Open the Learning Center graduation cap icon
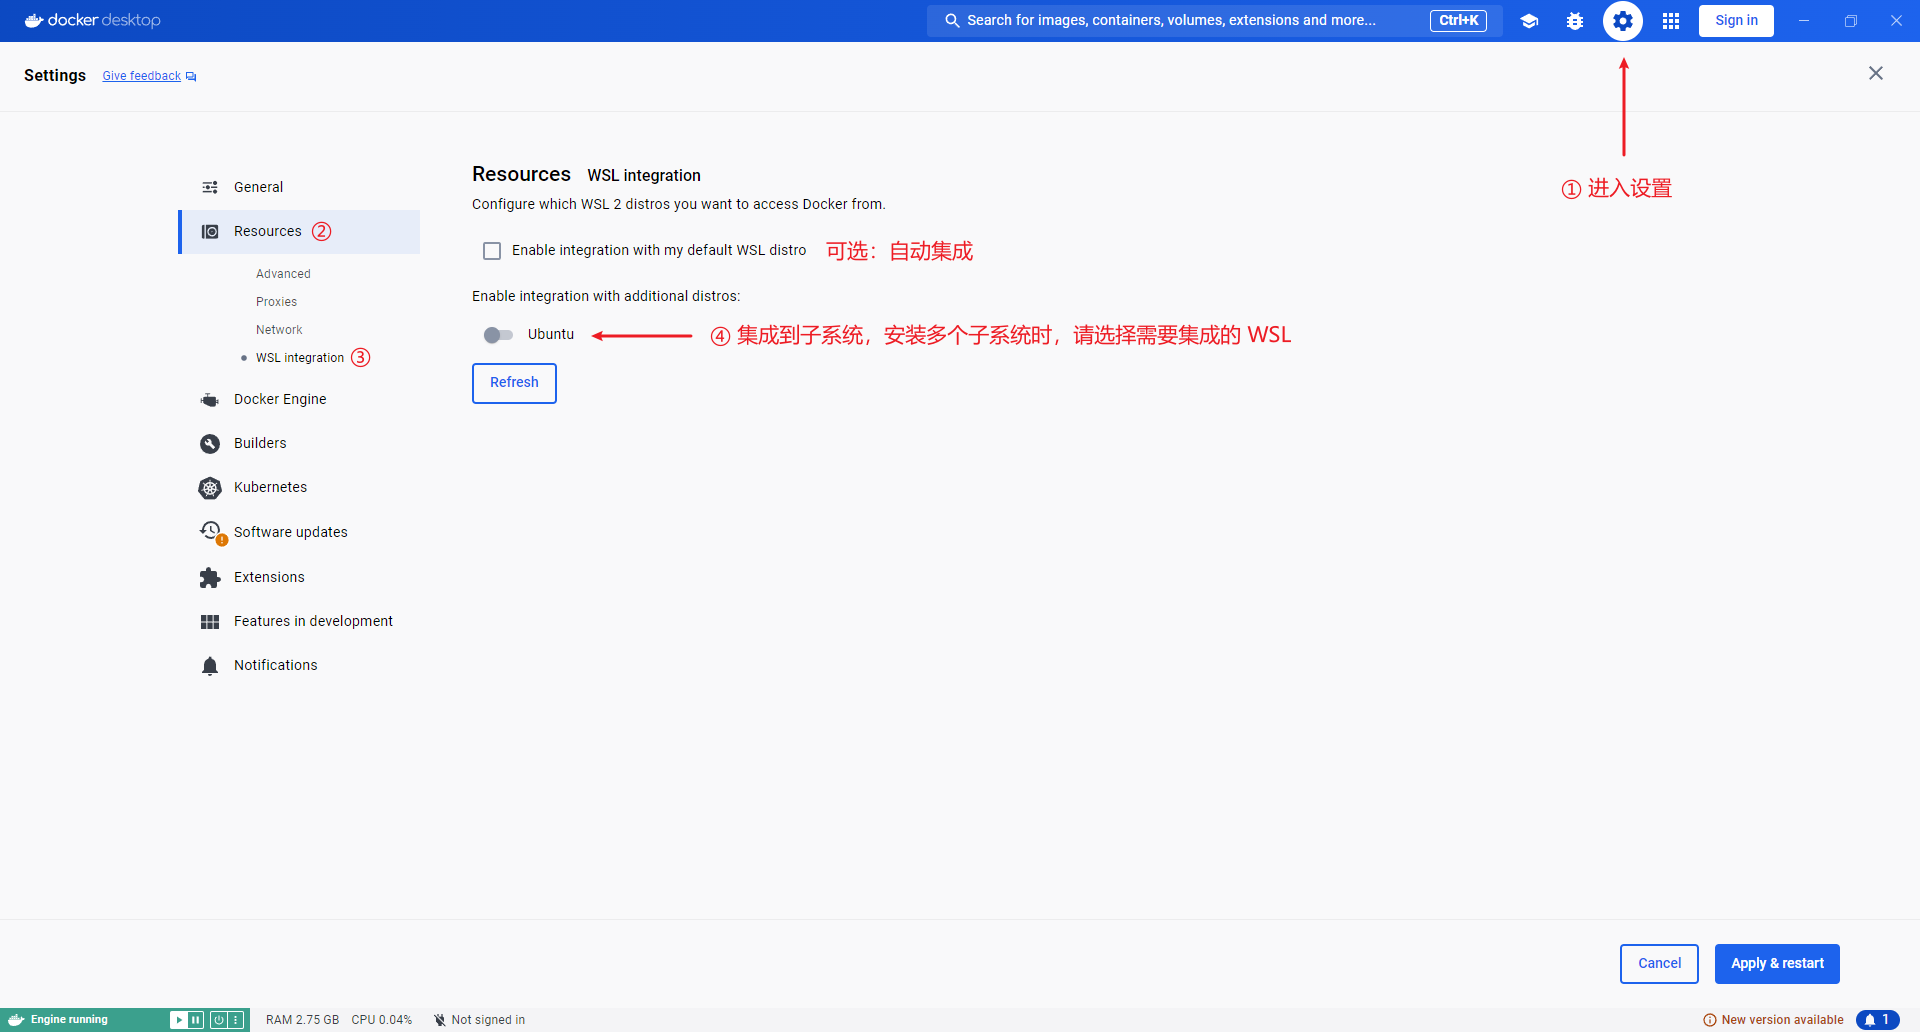Viewport: 1920px width, 1032px height. pos(1529,21)
